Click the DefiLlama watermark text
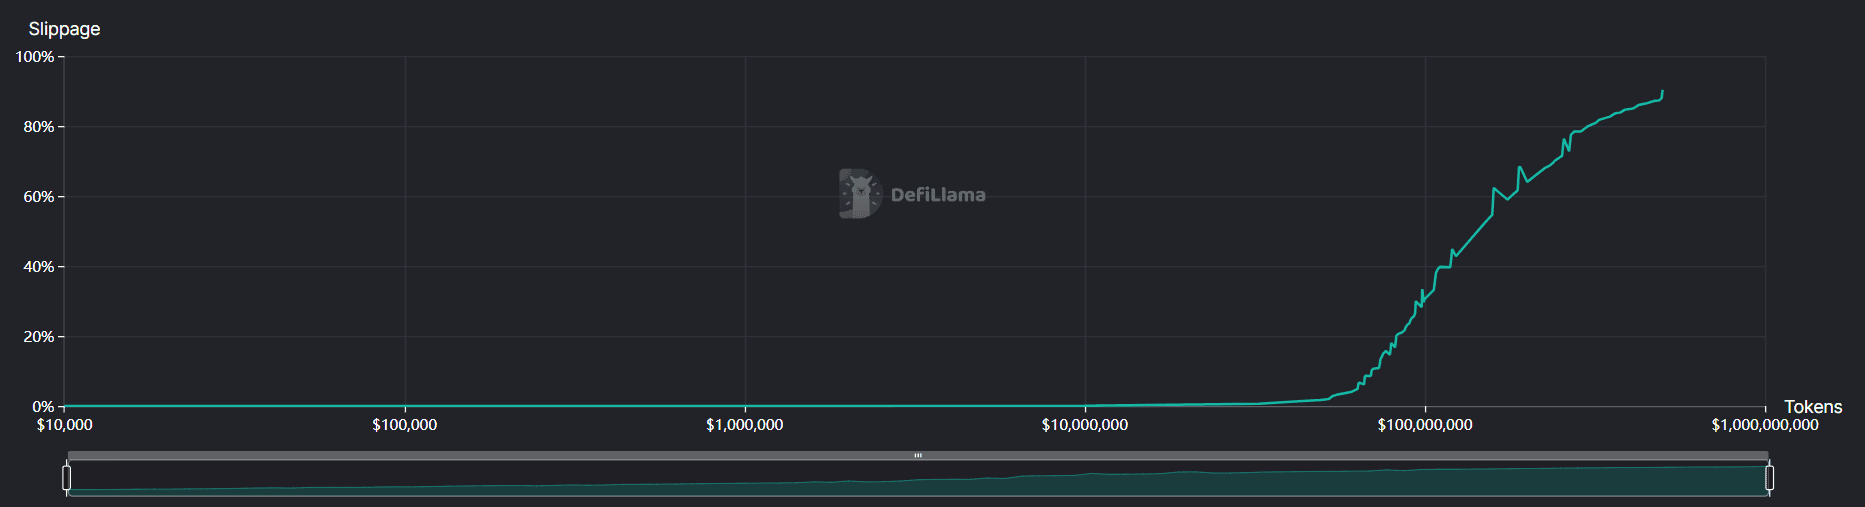Image resolution: width=1865 pixels, height=507 pixels. [x=938, y=195]
